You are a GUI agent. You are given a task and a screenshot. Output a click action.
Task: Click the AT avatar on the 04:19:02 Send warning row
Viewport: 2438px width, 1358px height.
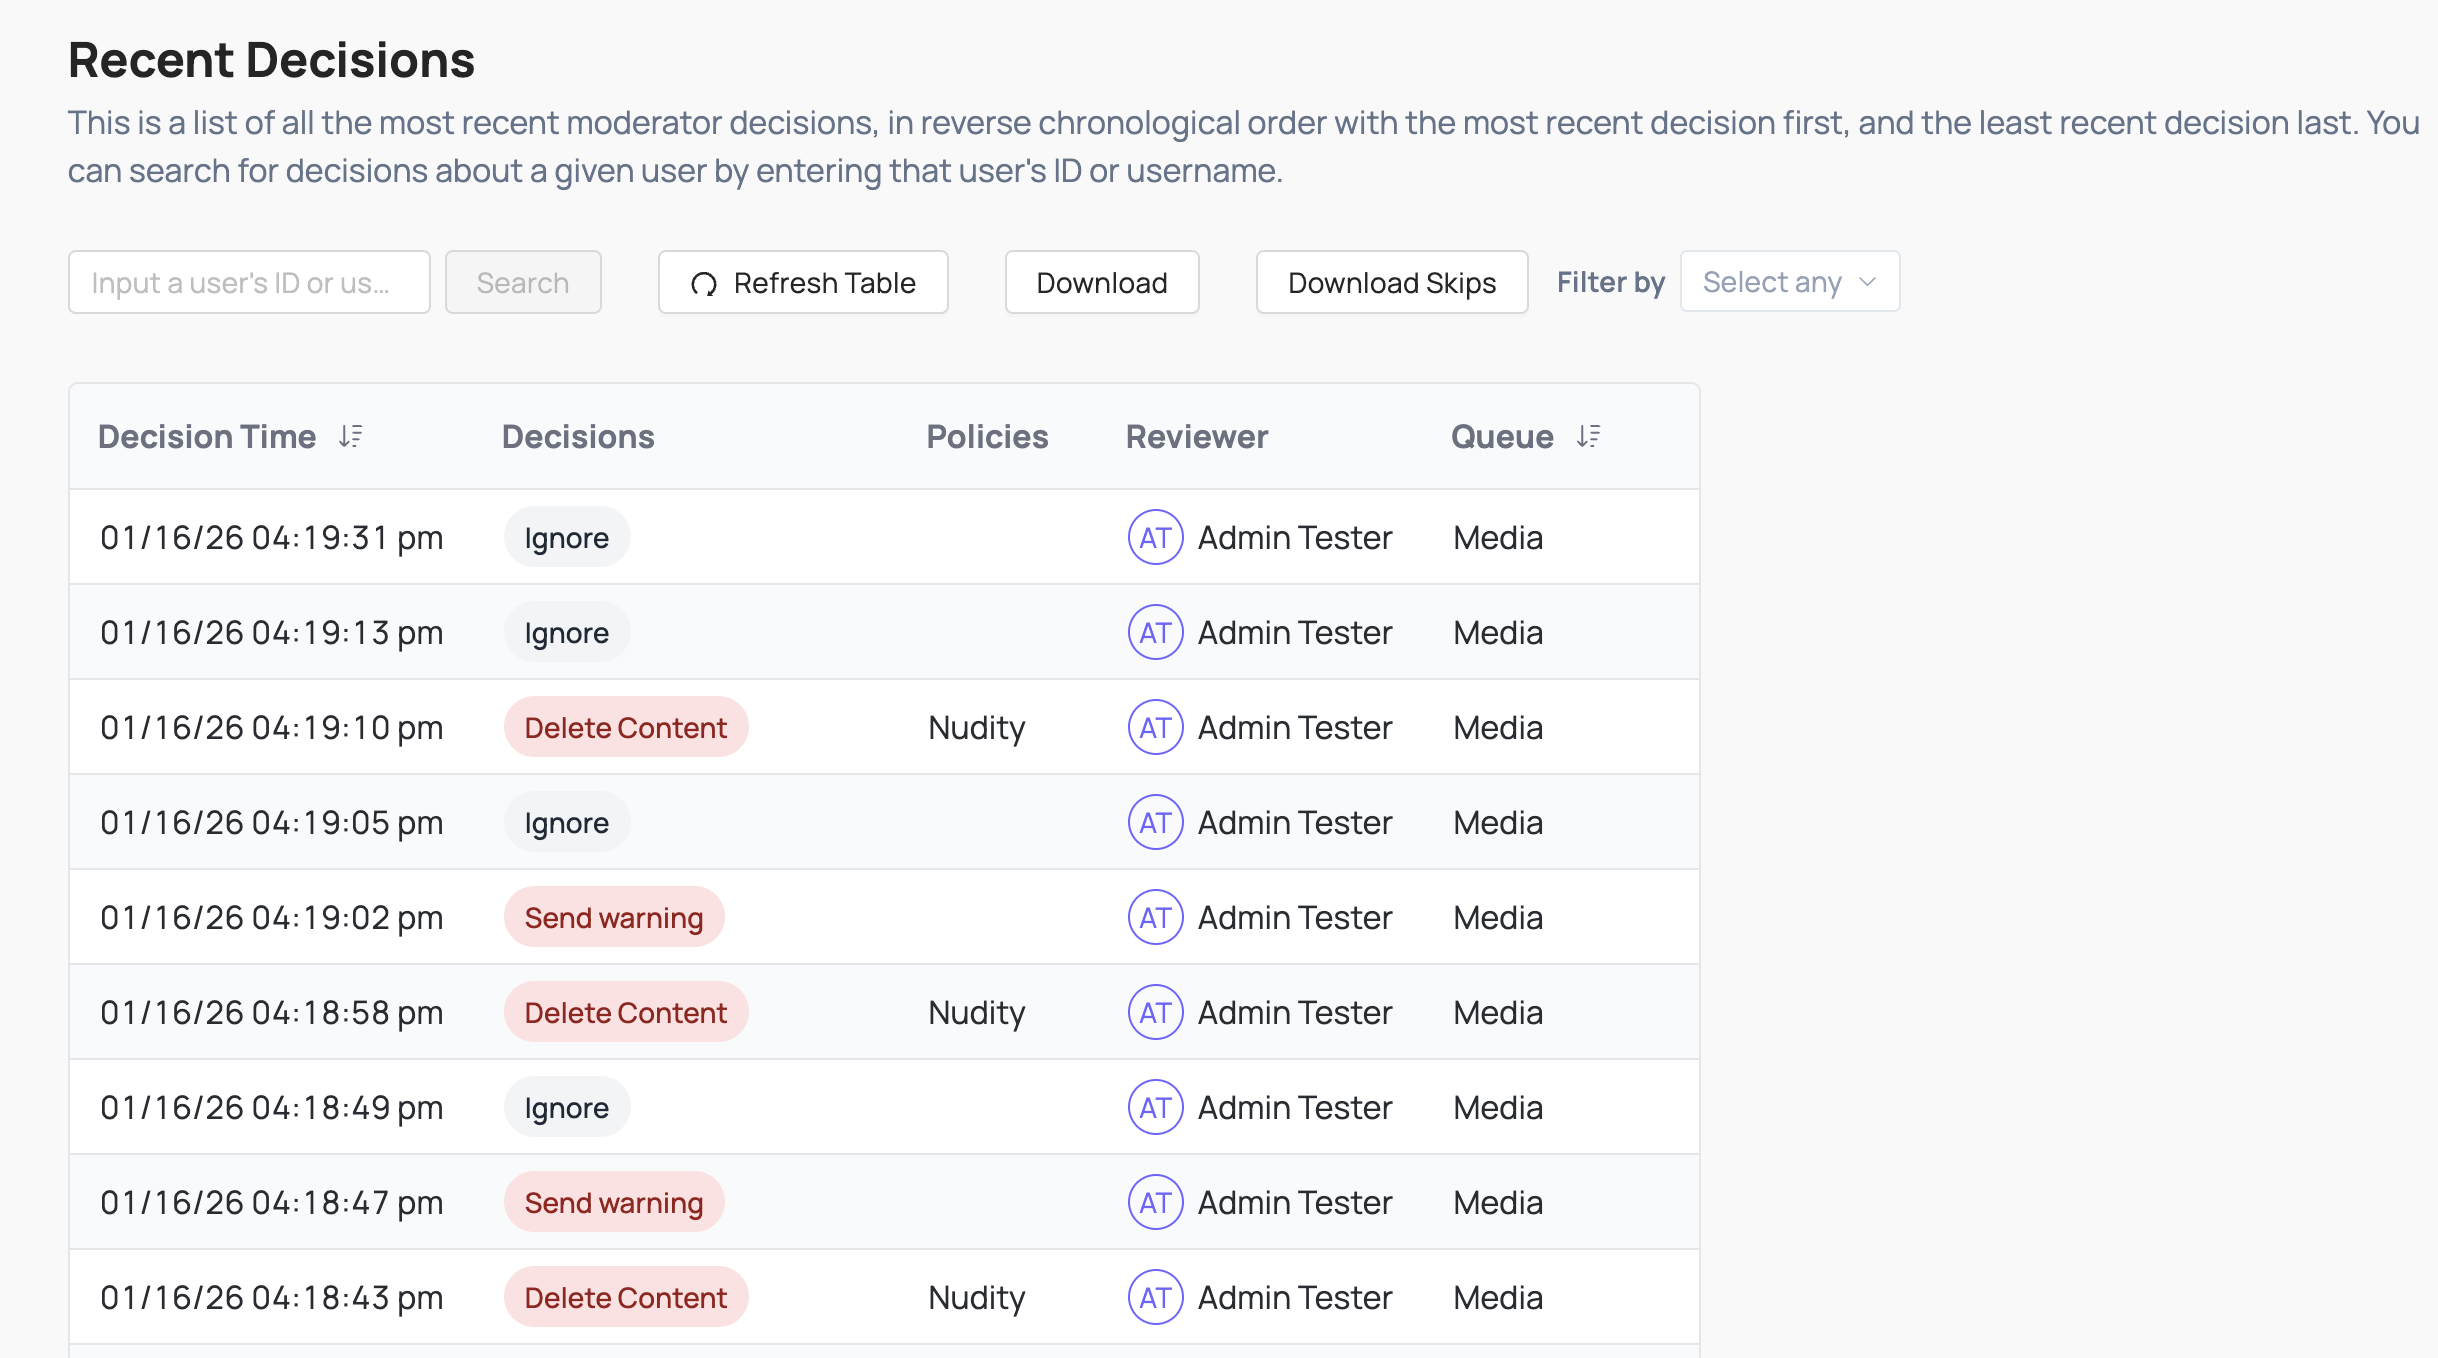(x=1155, y=916)
